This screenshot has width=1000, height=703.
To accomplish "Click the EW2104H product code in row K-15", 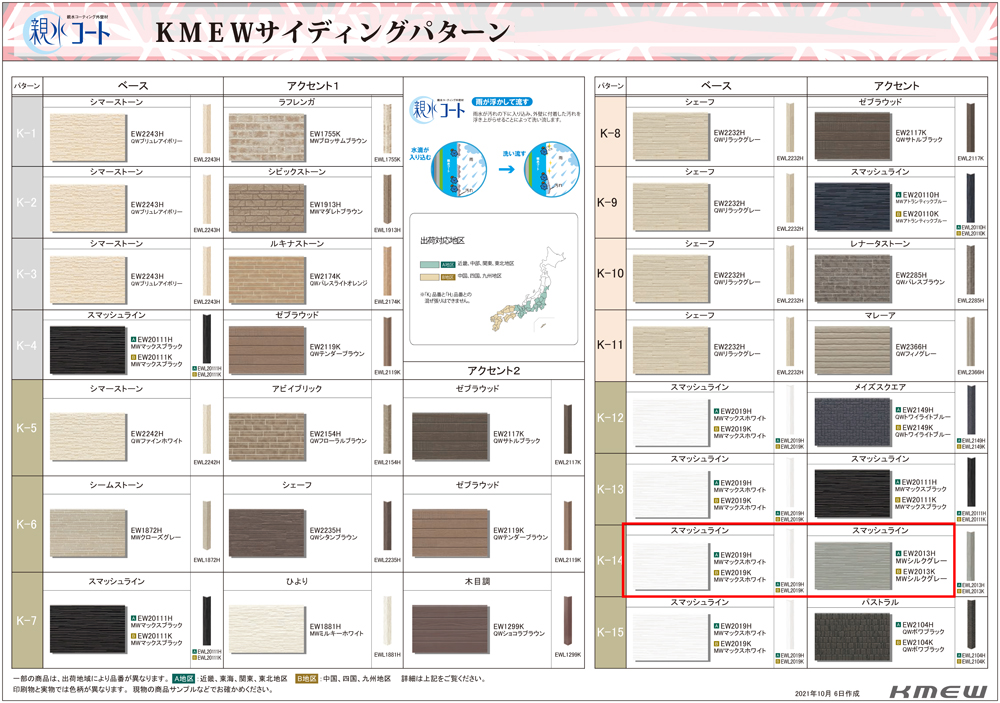I will pyautogui.click(x=918, y=625).
